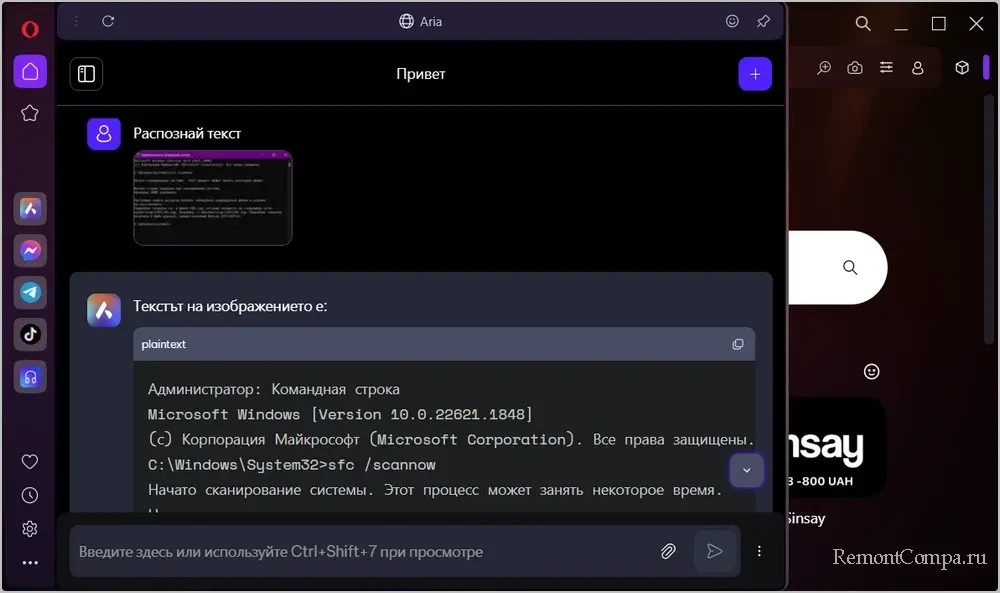Open chat input more options menu
Image resolution: width=1000 pixels, height=593 pixels.
click(x=759, y=551)
